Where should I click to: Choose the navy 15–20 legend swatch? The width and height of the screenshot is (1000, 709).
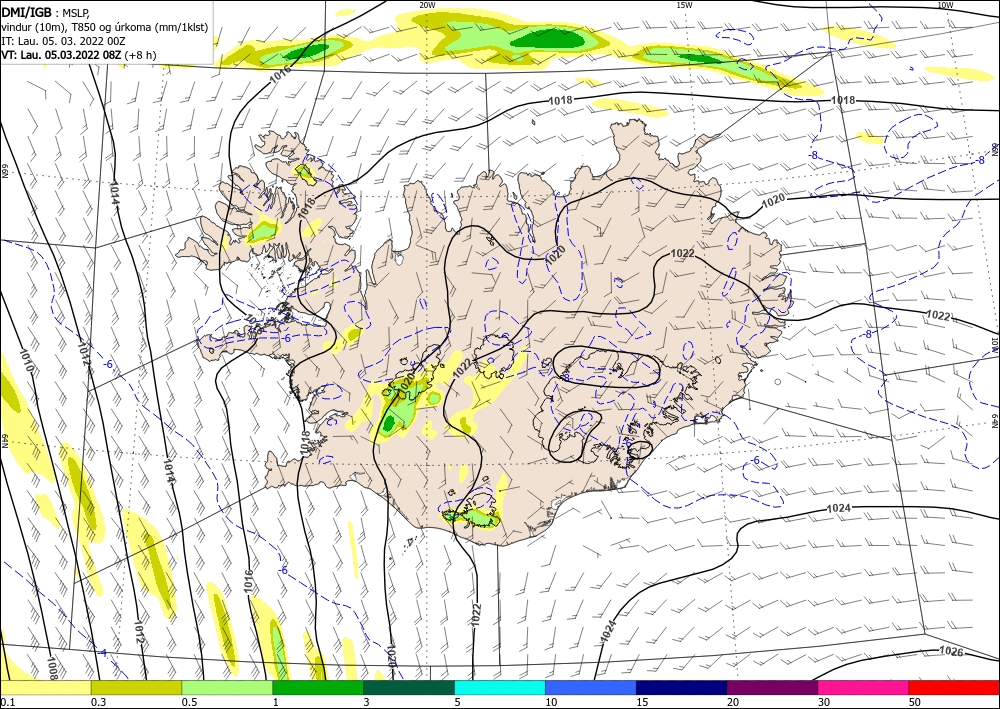pyautogui.click(x=682, y=687)
